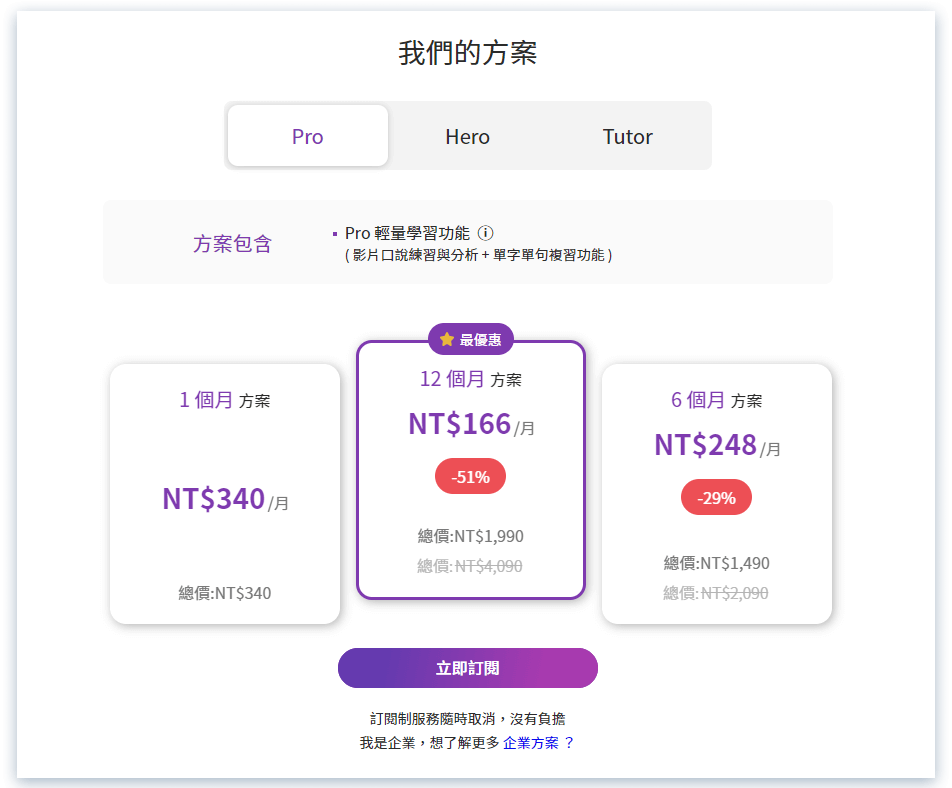Click the strikethrough NT$4,090 original price
Viewport: 952px width, 788px height.
(488, 566)
